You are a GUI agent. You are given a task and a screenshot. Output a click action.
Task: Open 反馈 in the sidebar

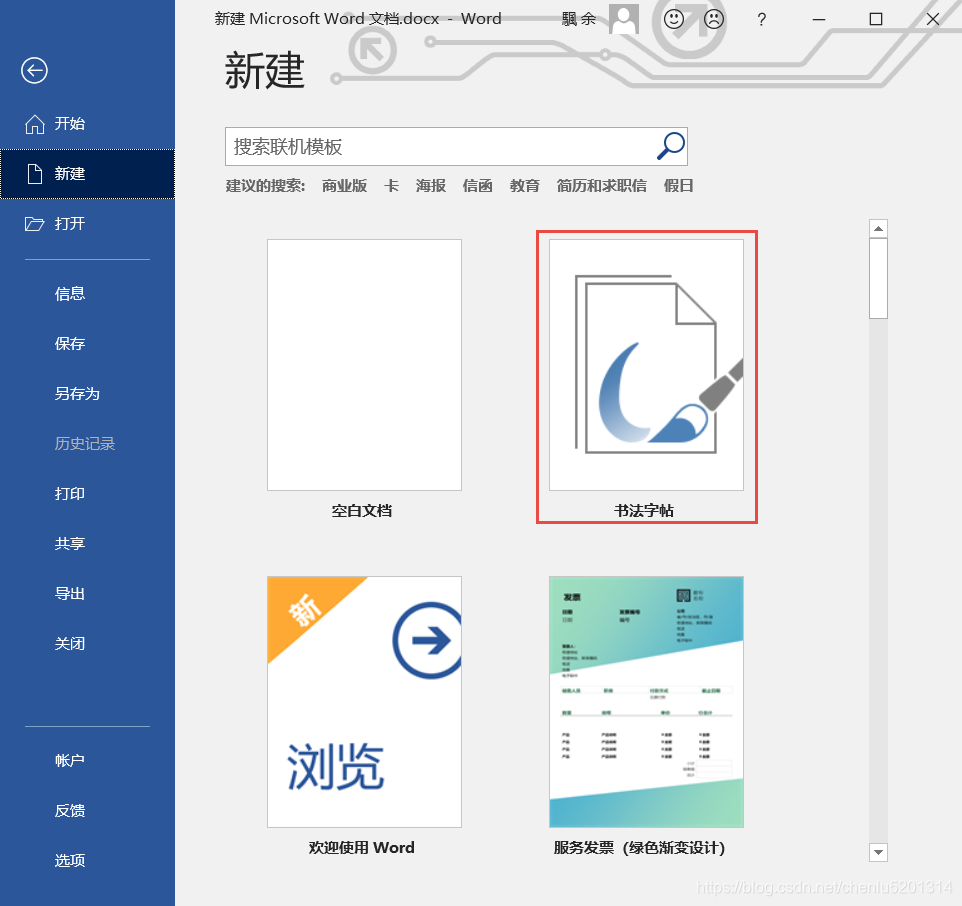pyautogui.click(x=87, y=811)
